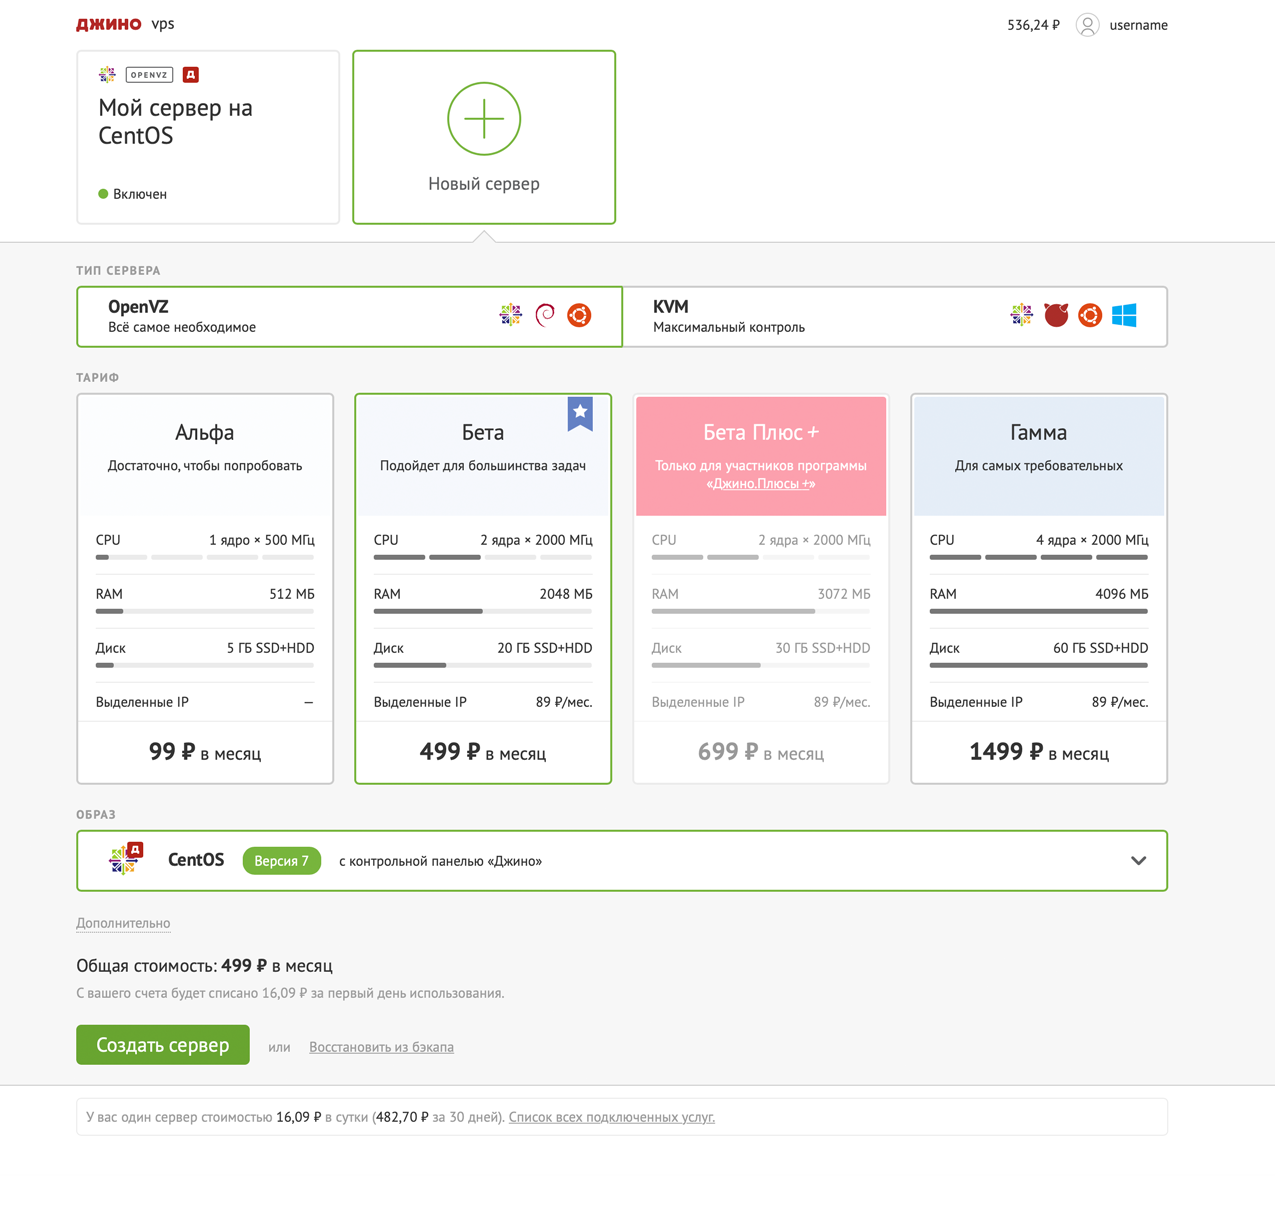Click red Джино panel badge on server card
Viewport: 1275px width, 1215px height.
191,75
